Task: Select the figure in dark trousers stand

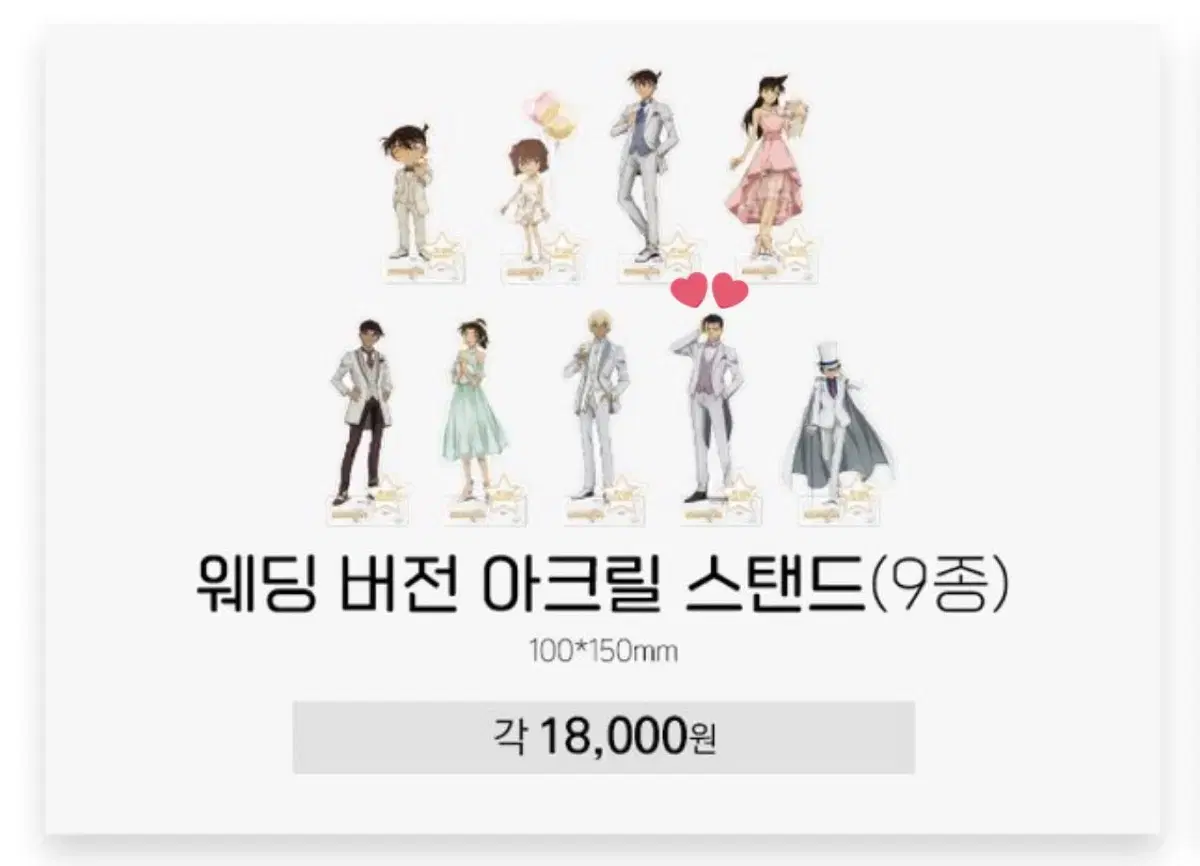Action: tap(365, 418)
